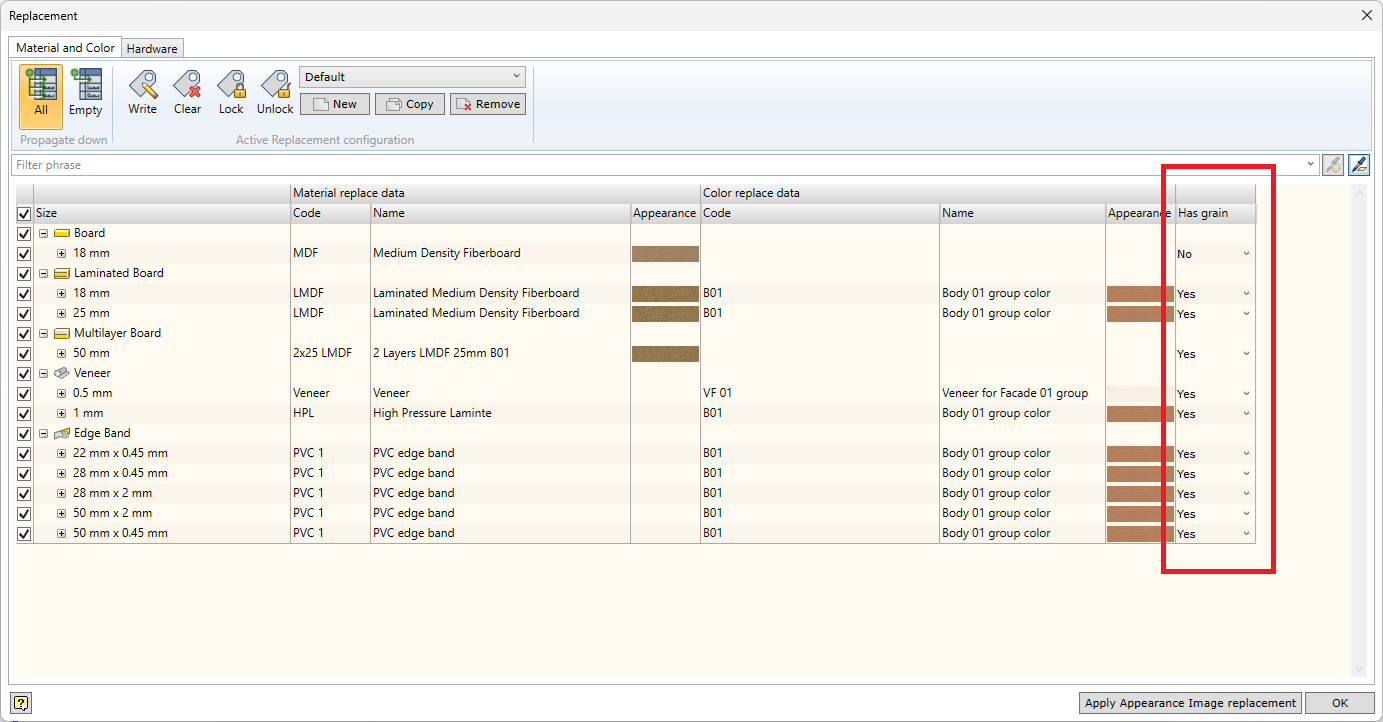Image resolution: width=1383 pixels, height=722 pixels.
Task: Click the Edge Band group icon
Action: click(x=62, y=433)
